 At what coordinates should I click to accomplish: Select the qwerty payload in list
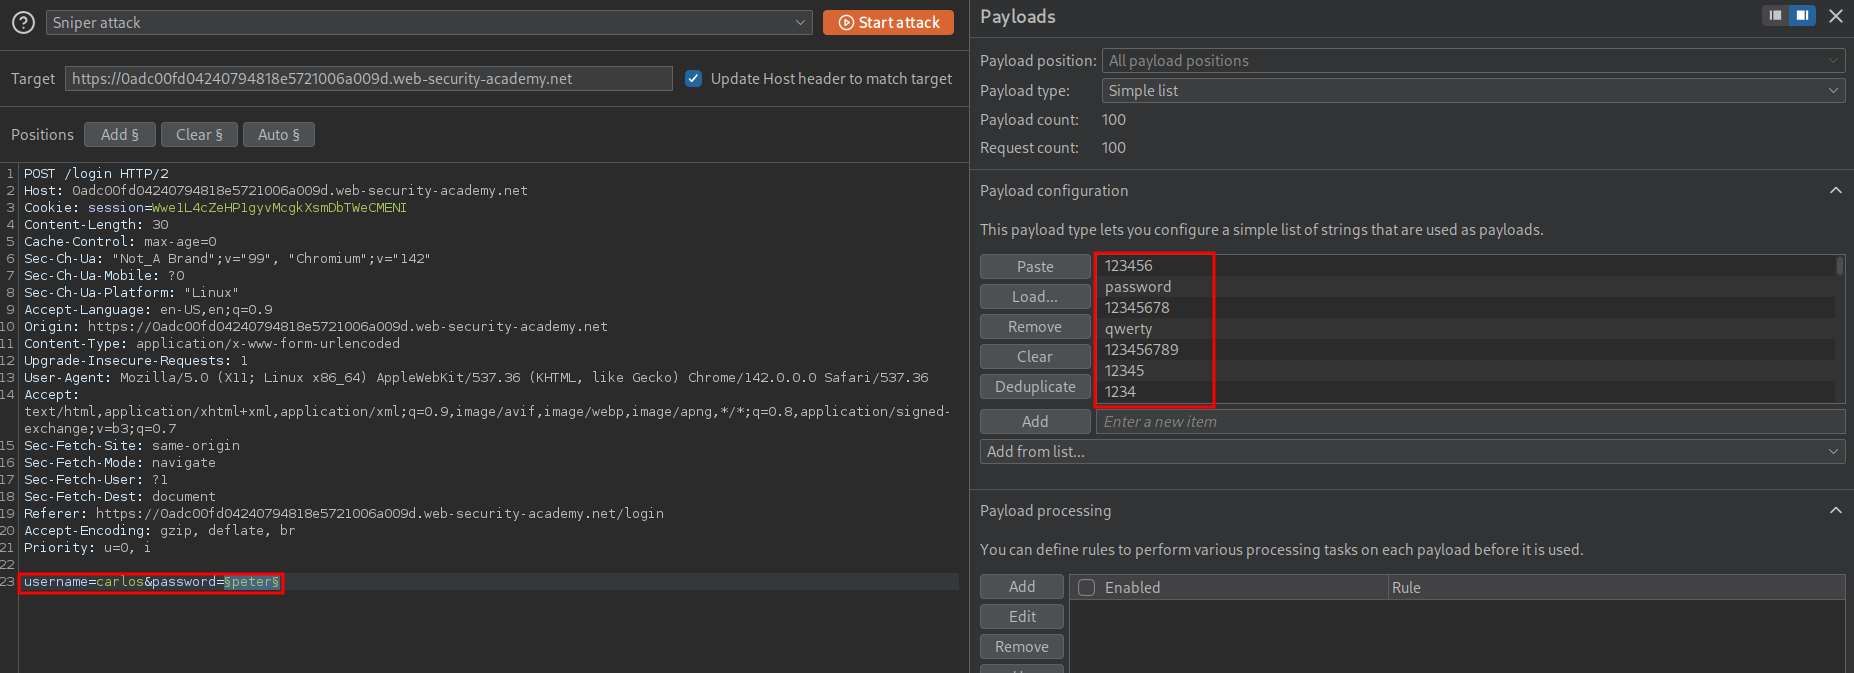pos(1129,328)
